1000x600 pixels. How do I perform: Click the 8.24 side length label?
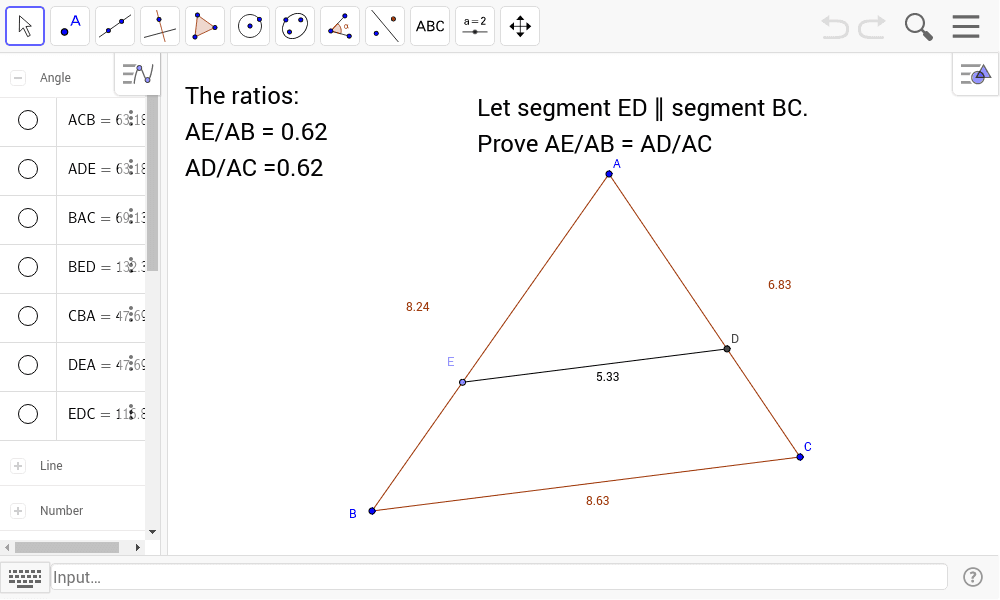(x=418, y=307)
